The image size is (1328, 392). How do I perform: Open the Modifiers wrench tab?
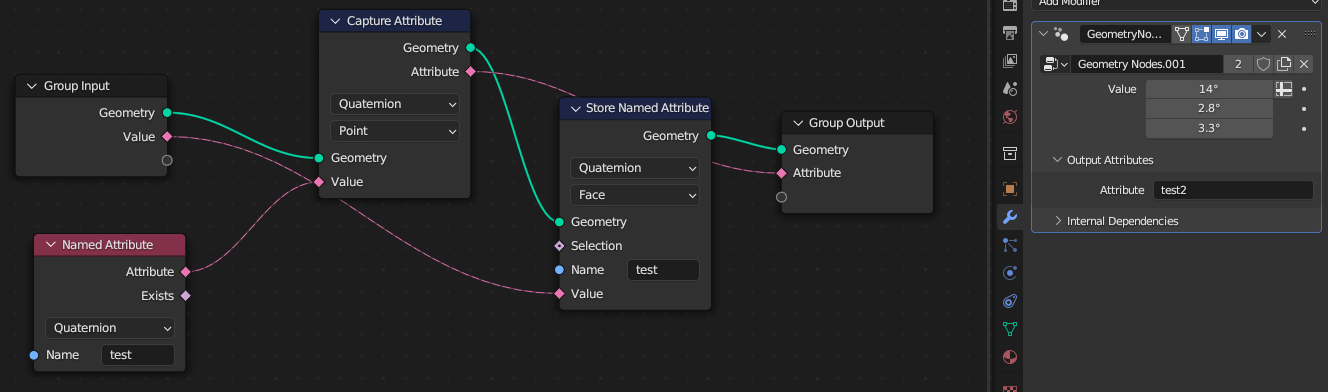[1010, 217]
